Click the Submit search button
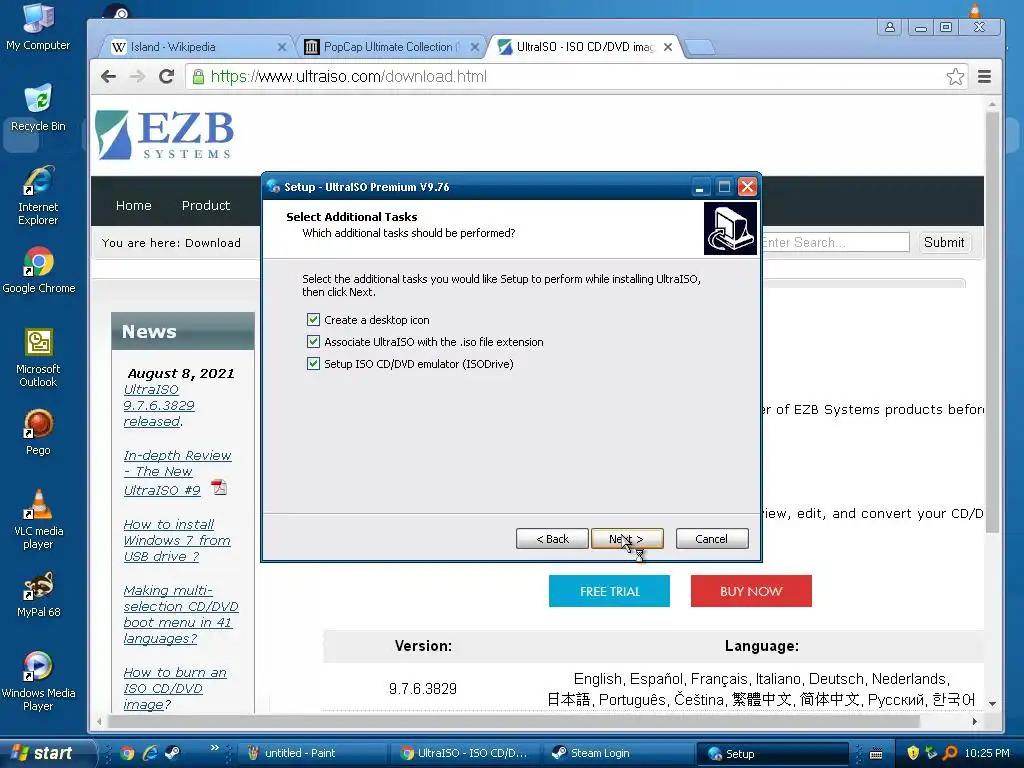Viewport: 1024px width, 768px height. click(x=944, y=242)
